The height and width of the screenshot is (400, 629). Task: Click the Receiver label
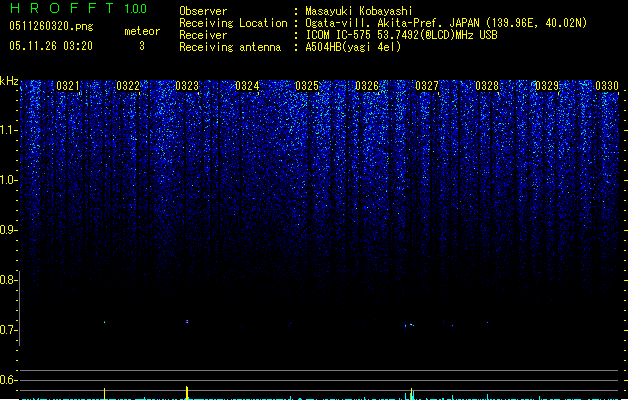click(203, 35)
